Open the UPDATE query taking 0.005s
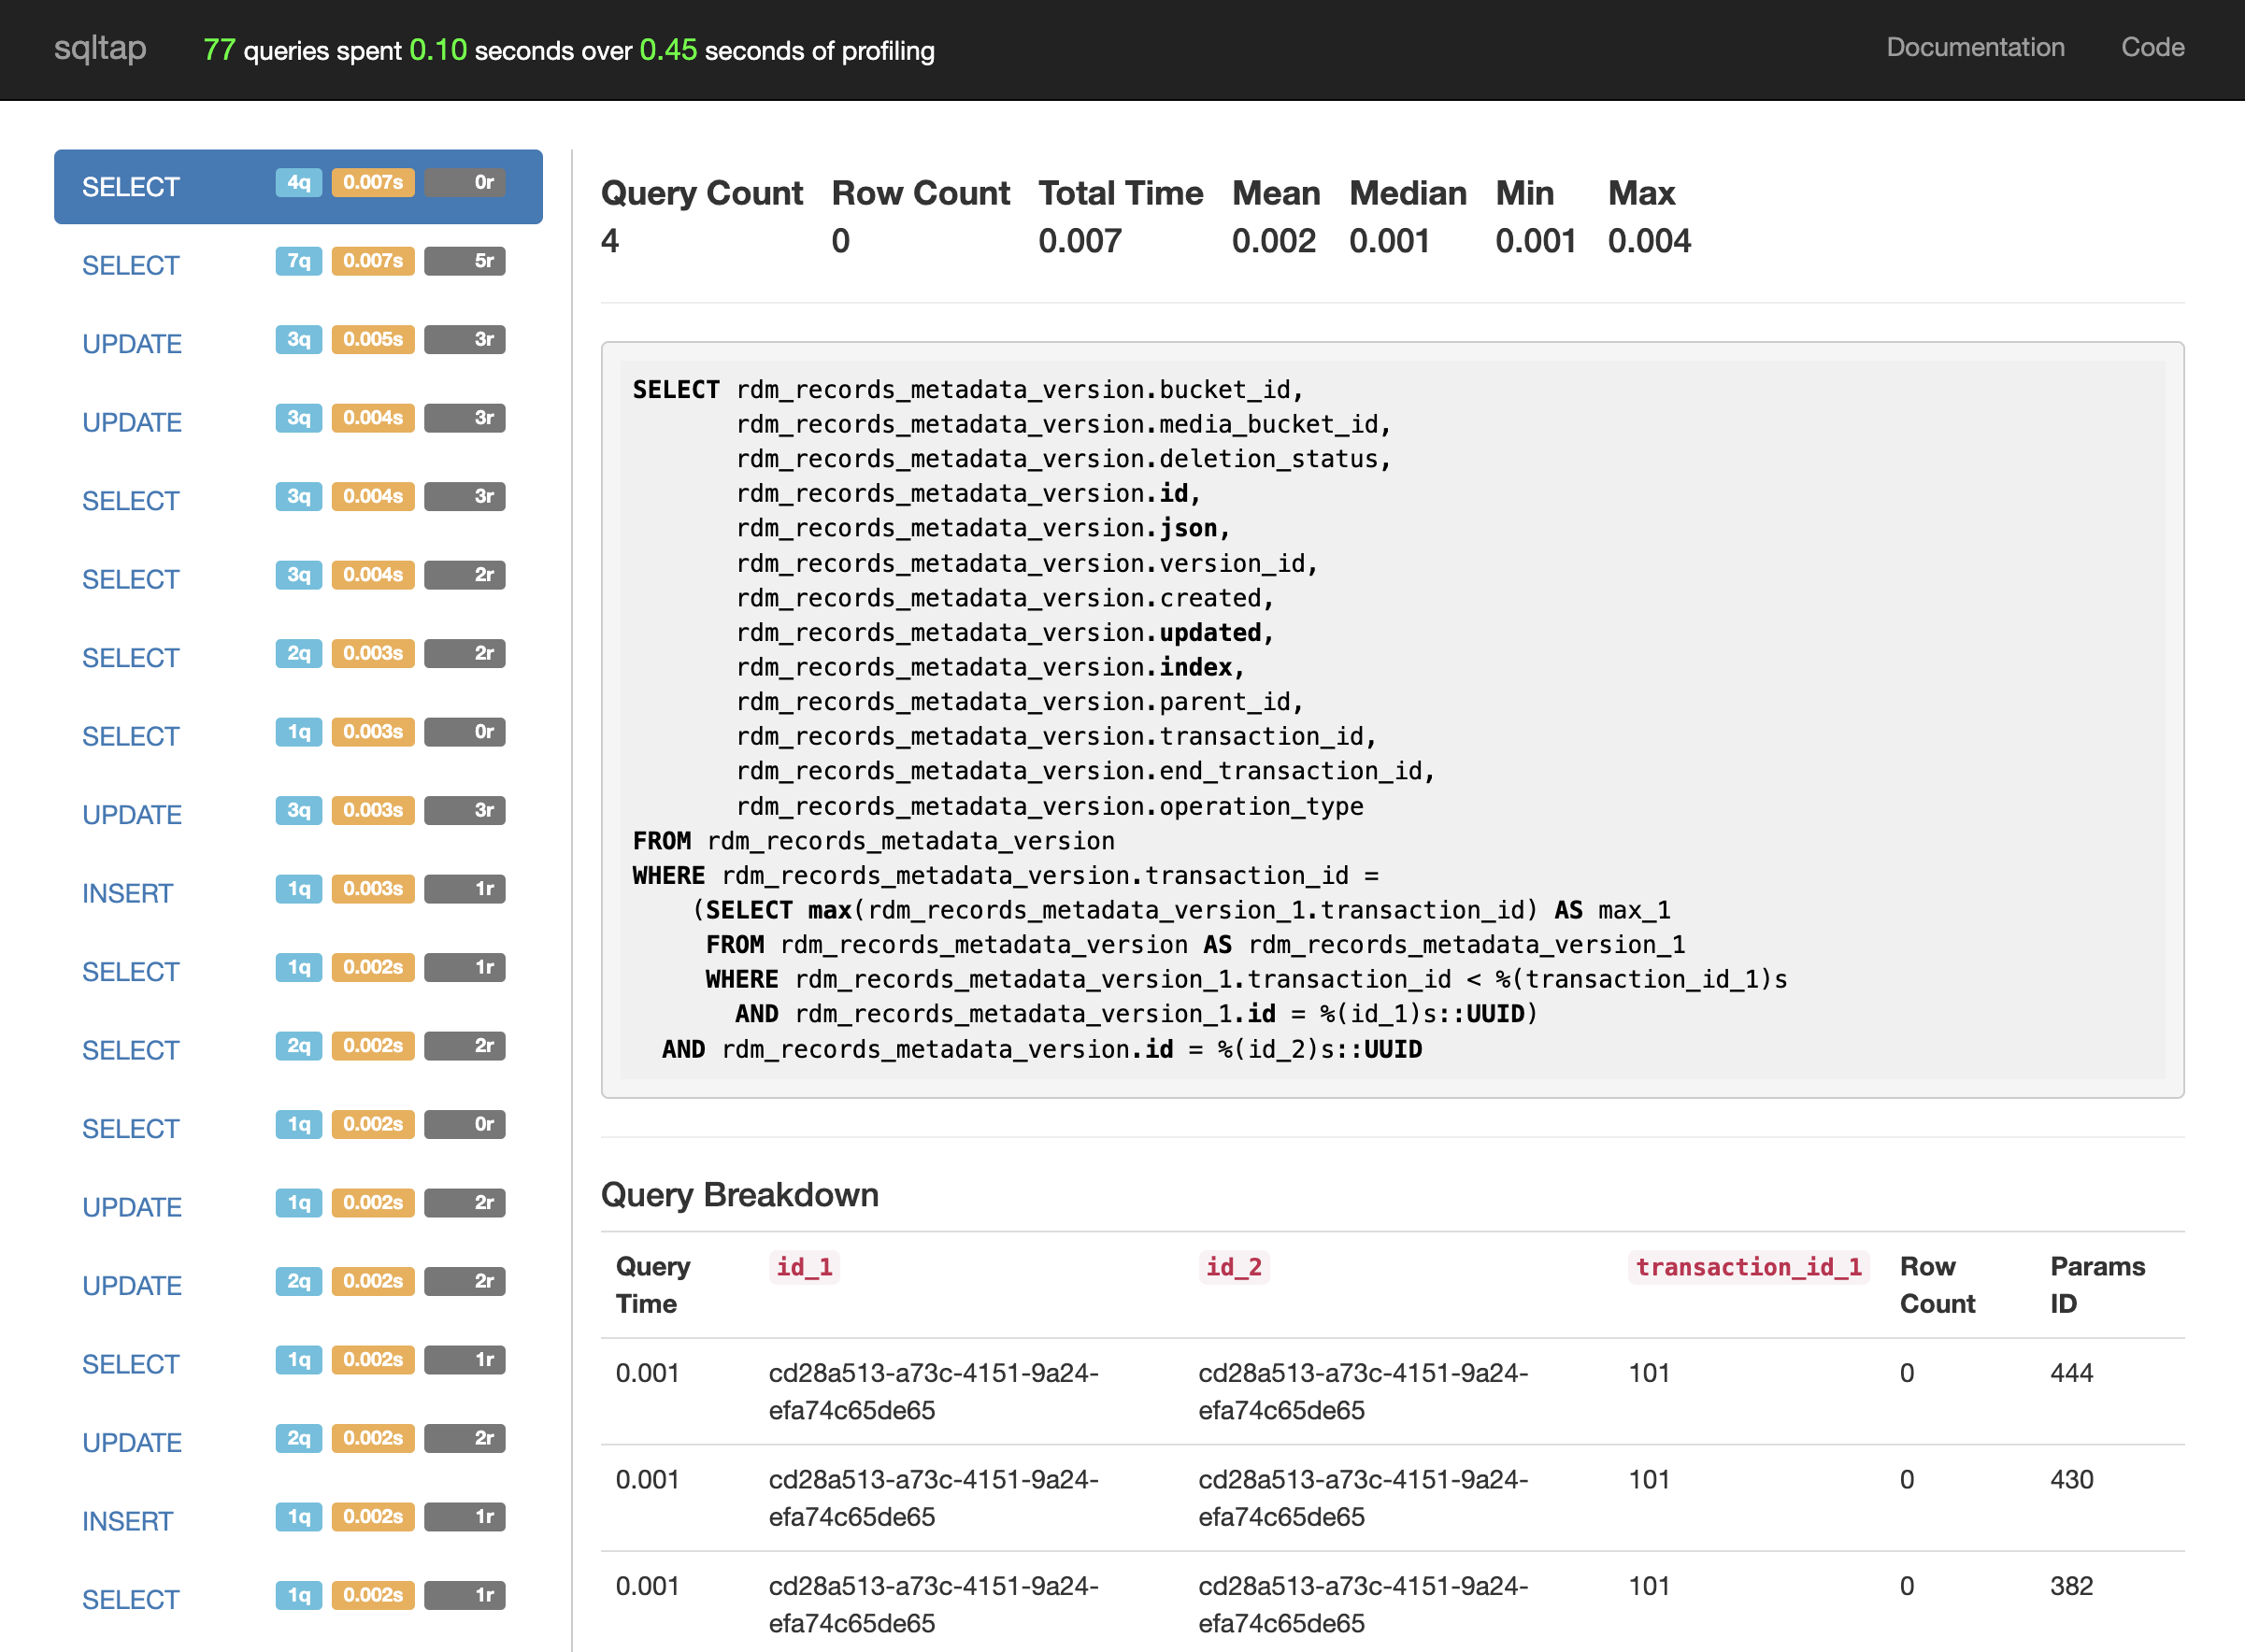2245x1652 pixels. (298, 343)
